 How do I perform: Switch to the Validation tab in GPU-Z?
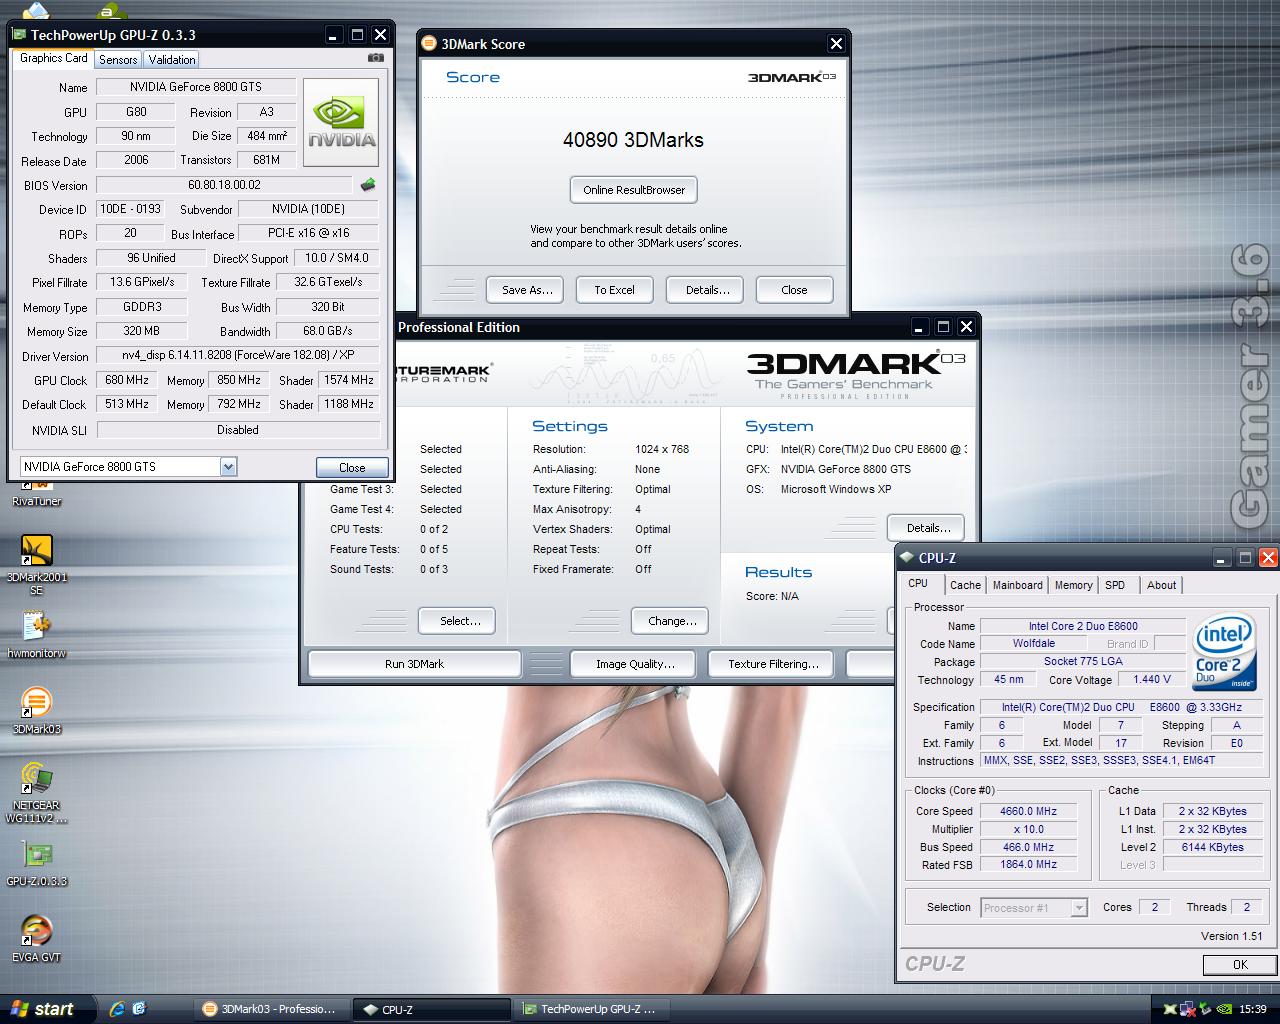pyautogui.click(x=172, y=60)
